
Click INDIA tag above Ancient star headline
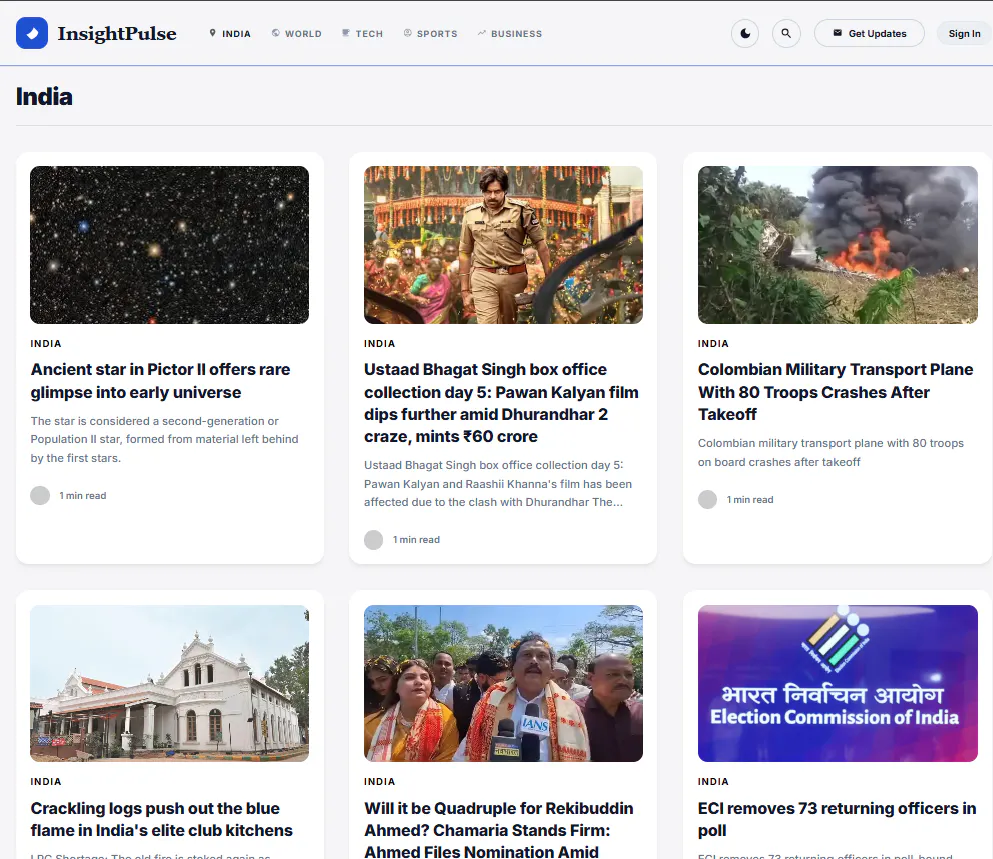click(46, 343)
